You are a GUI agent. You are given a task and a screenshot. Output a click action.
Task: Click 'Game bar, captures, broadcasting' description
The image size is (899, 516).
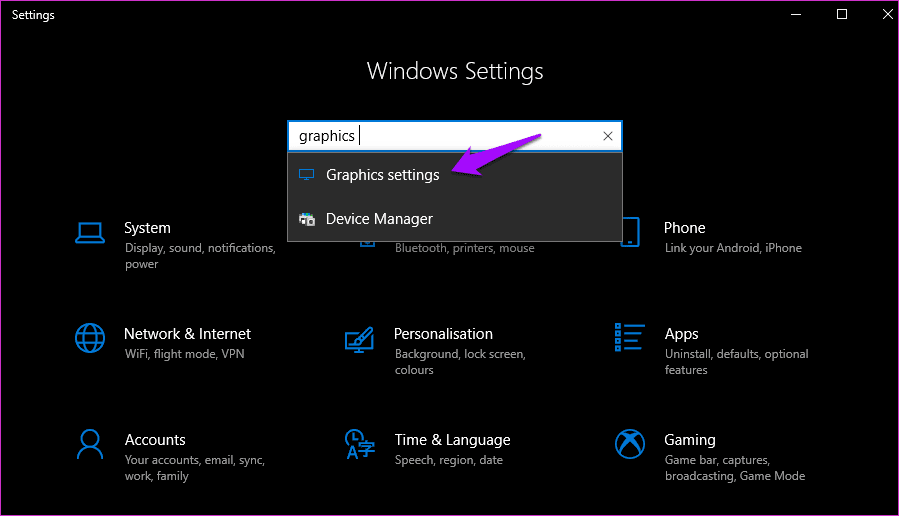click(x=734, y=468)
